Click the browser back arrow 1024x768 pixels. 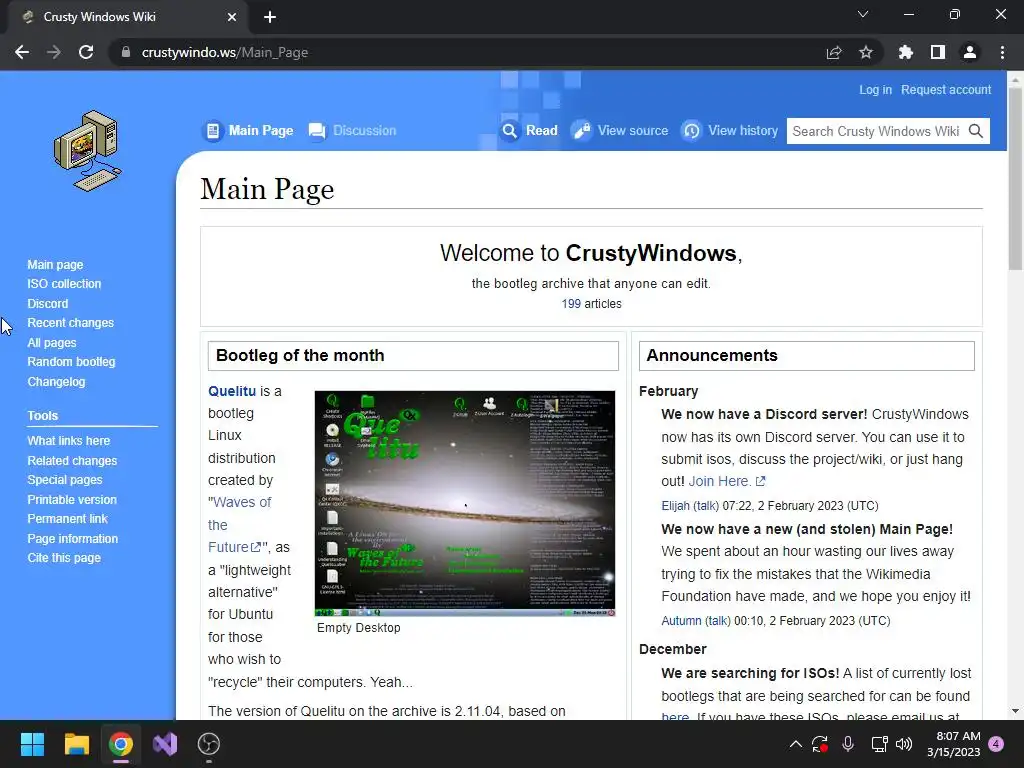pyautogui.click(x=22, y=52)
